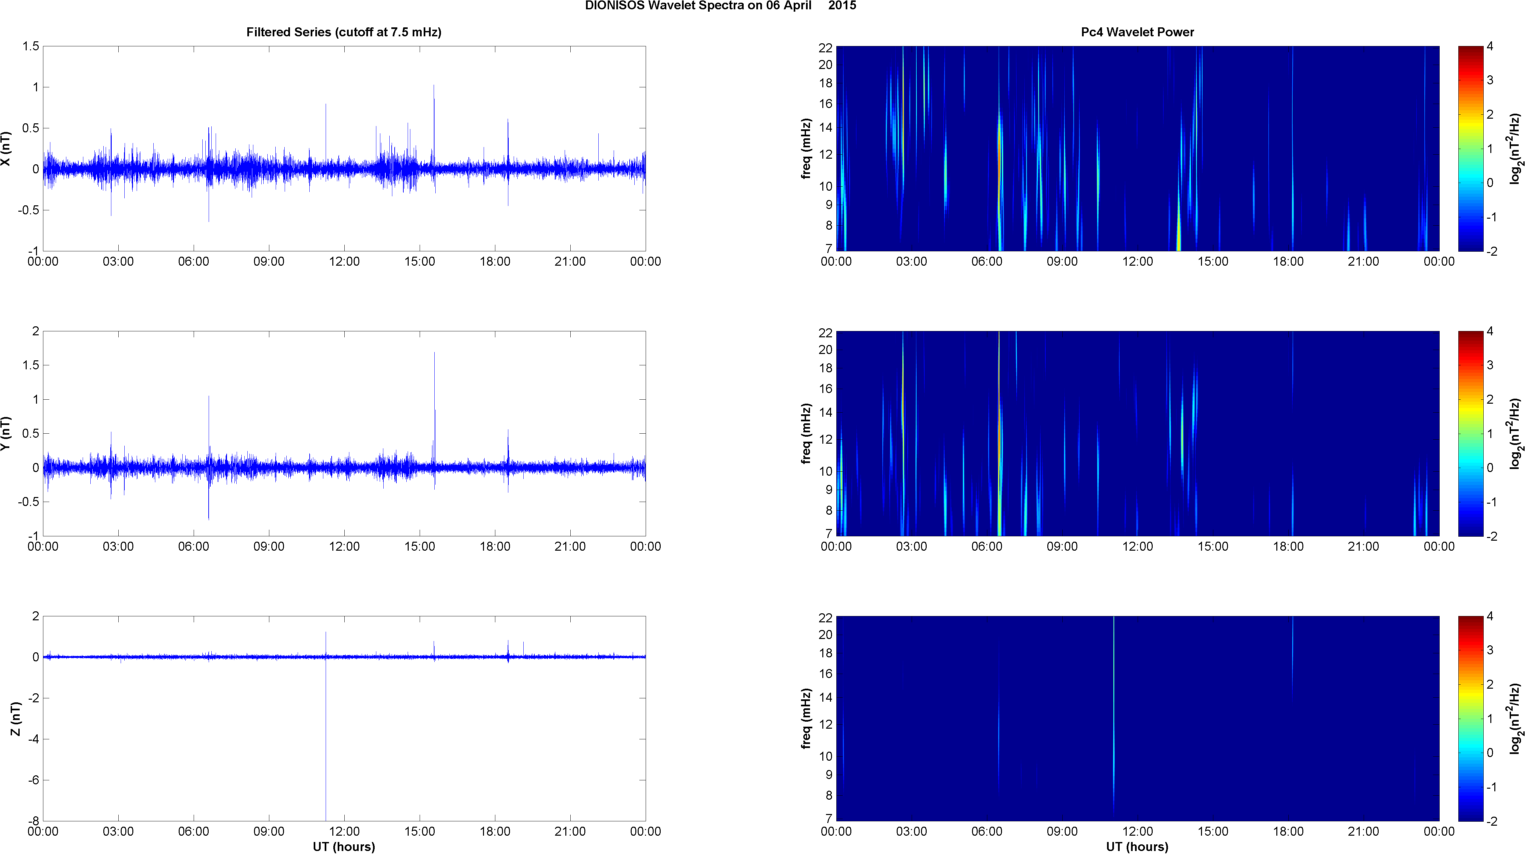
Task: Click the "Z (nT)" y-axis label
Action: [x=15, y=718]
